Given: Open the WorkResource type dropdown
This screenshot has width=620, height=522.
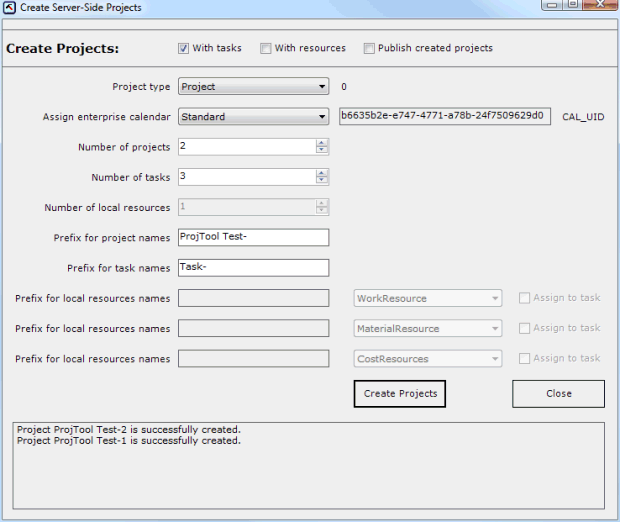Looking at the screenshot, I should (428, 298).
